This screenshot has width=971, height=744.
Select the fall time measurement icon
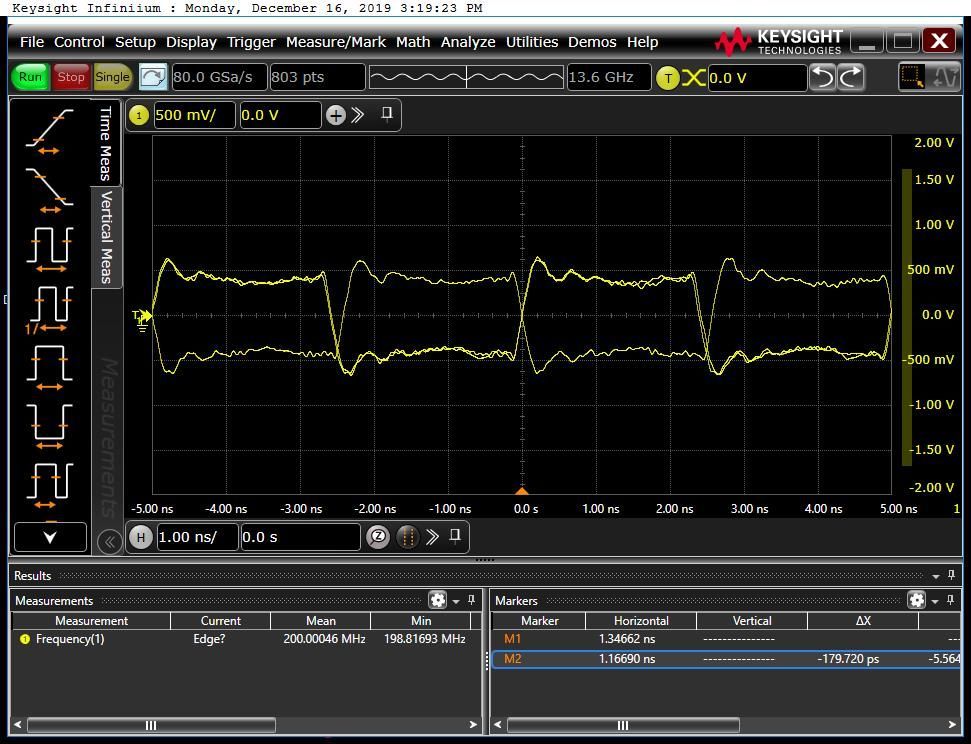coord(49,188)
